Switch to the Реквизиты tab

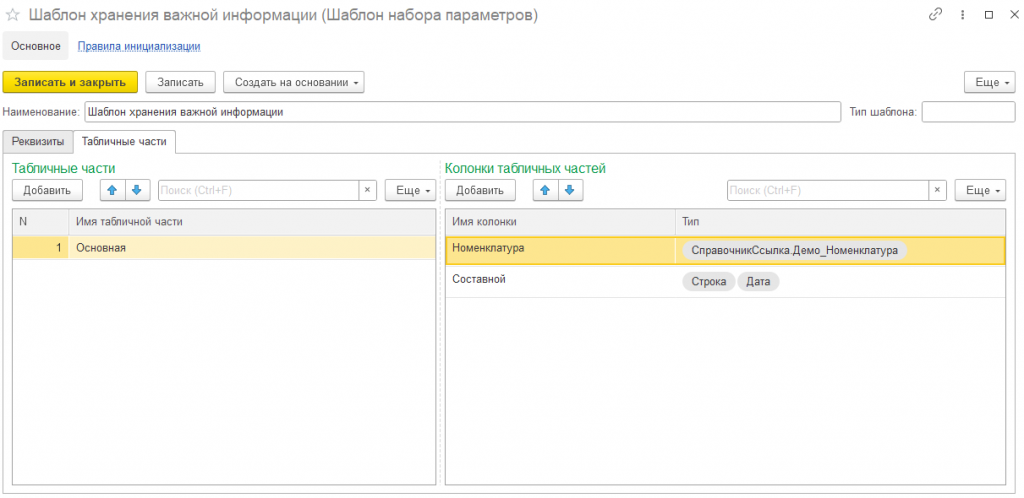point(38,142)
